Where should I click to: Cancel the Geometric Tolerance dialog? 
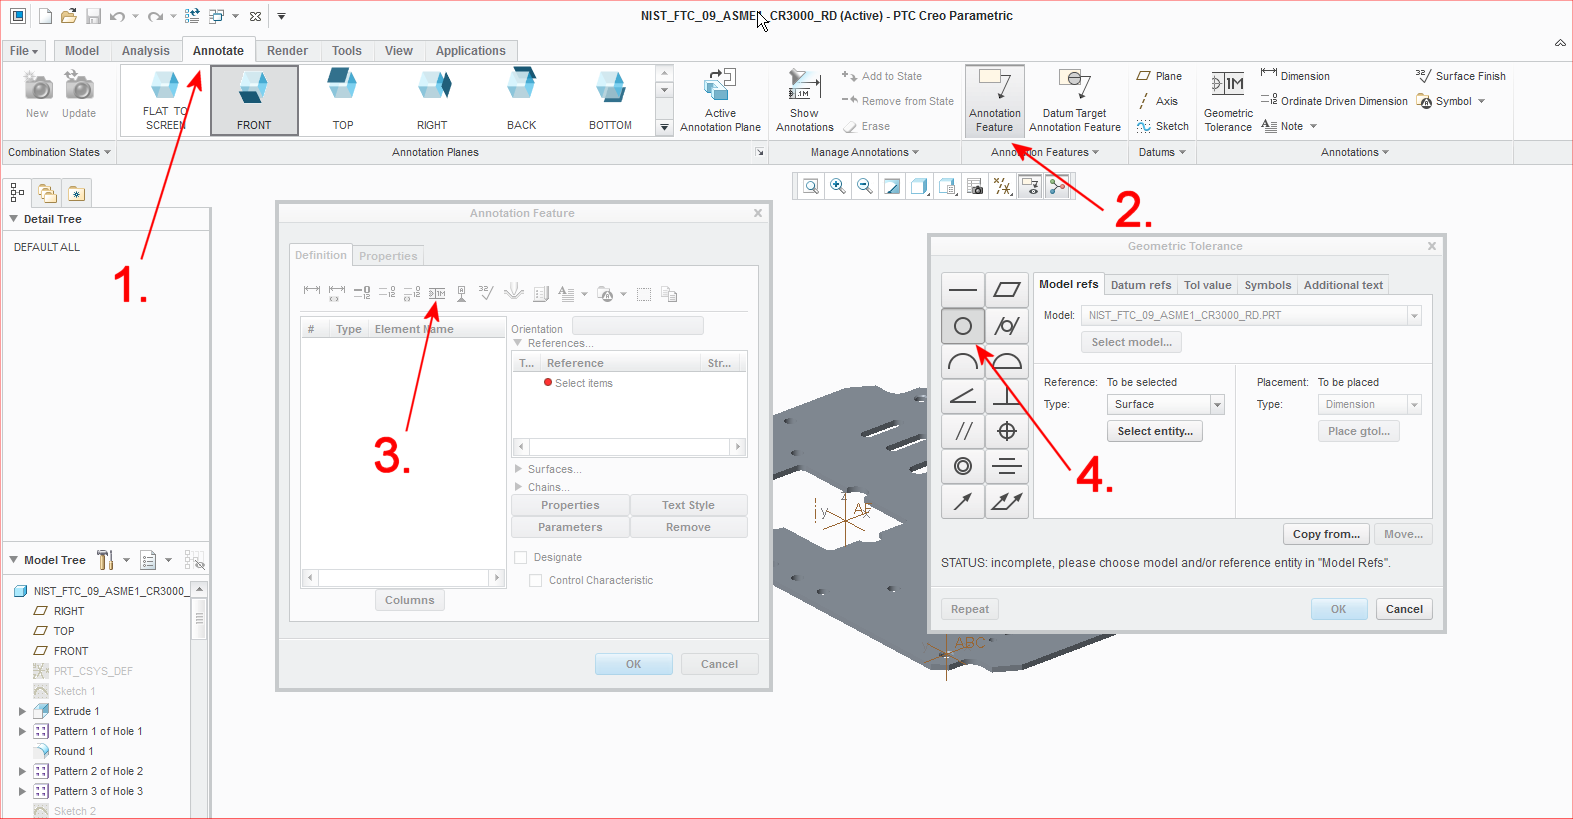coord(1404,609)
